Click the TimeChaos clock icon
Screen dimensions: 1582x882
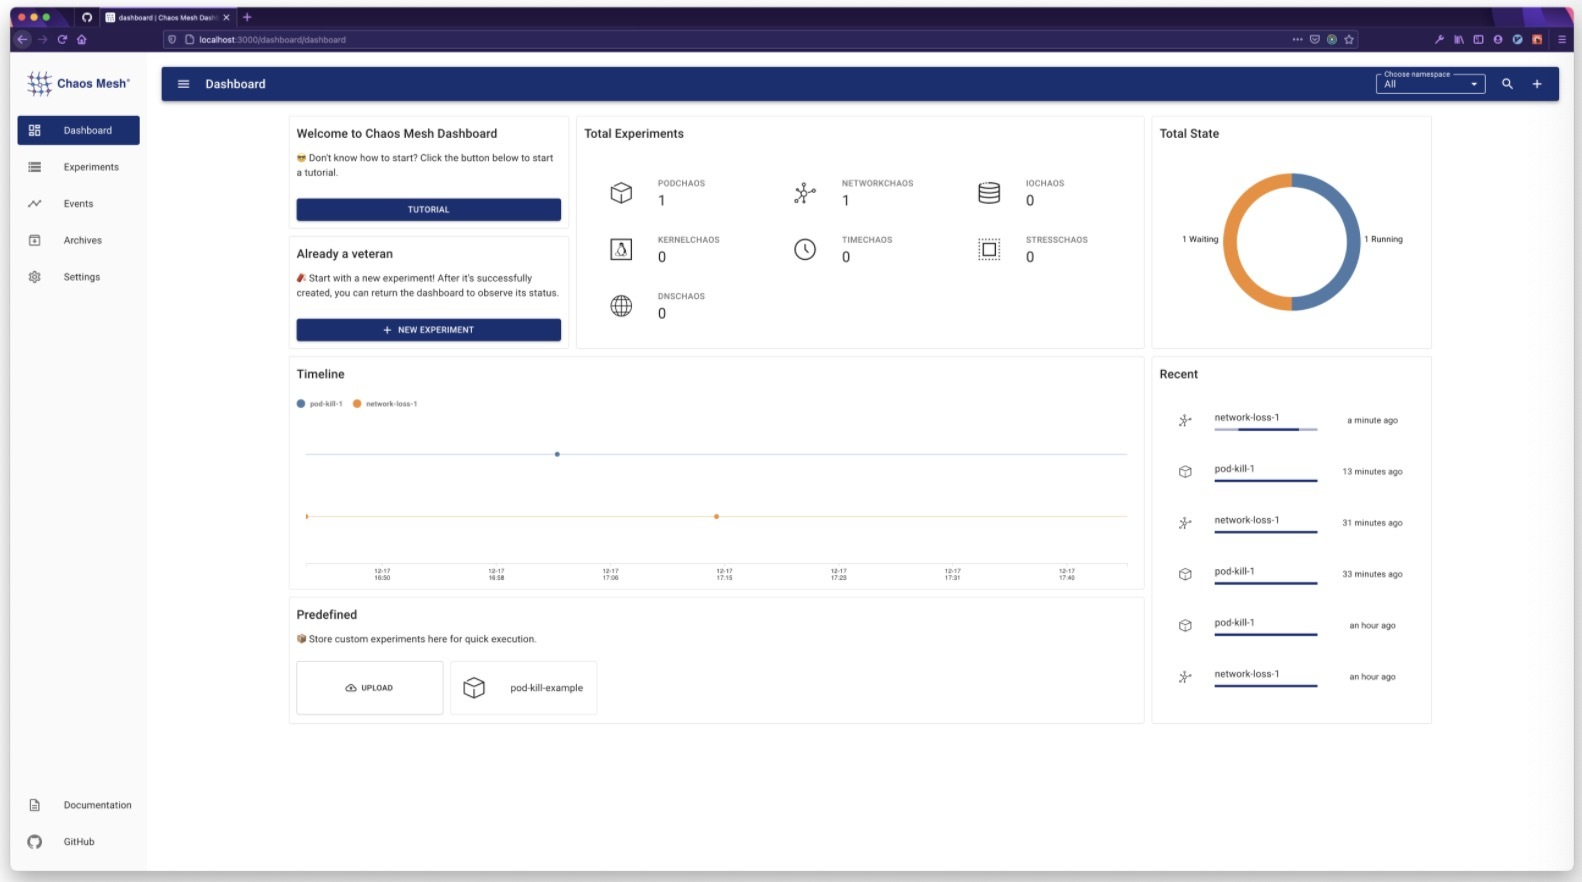(805, 250)
